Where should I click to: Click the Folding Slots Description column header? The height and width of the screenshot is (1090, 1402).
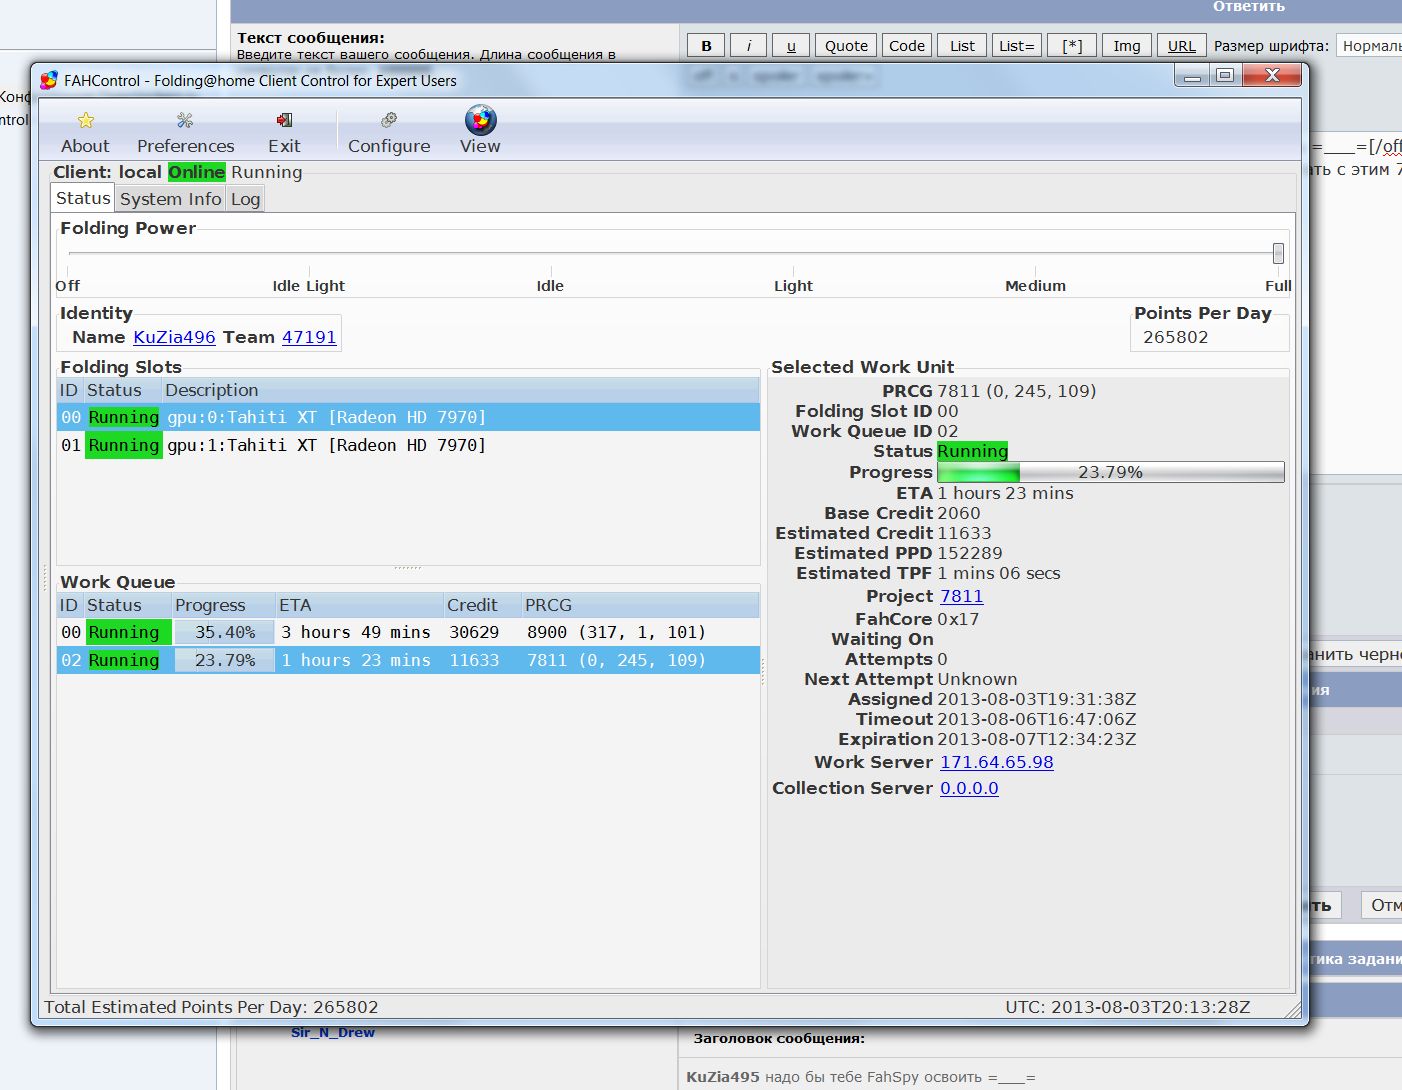(x=460, y=390)
